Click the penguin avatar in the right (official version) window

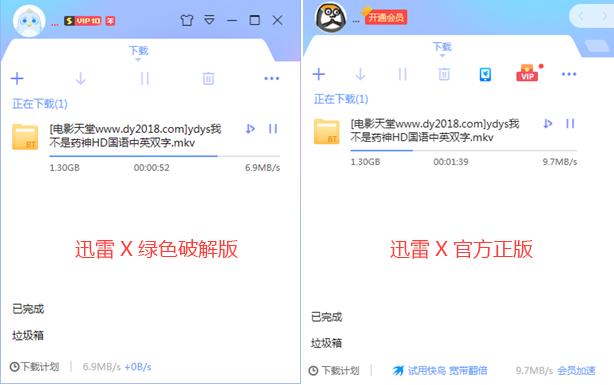[331, 18]
